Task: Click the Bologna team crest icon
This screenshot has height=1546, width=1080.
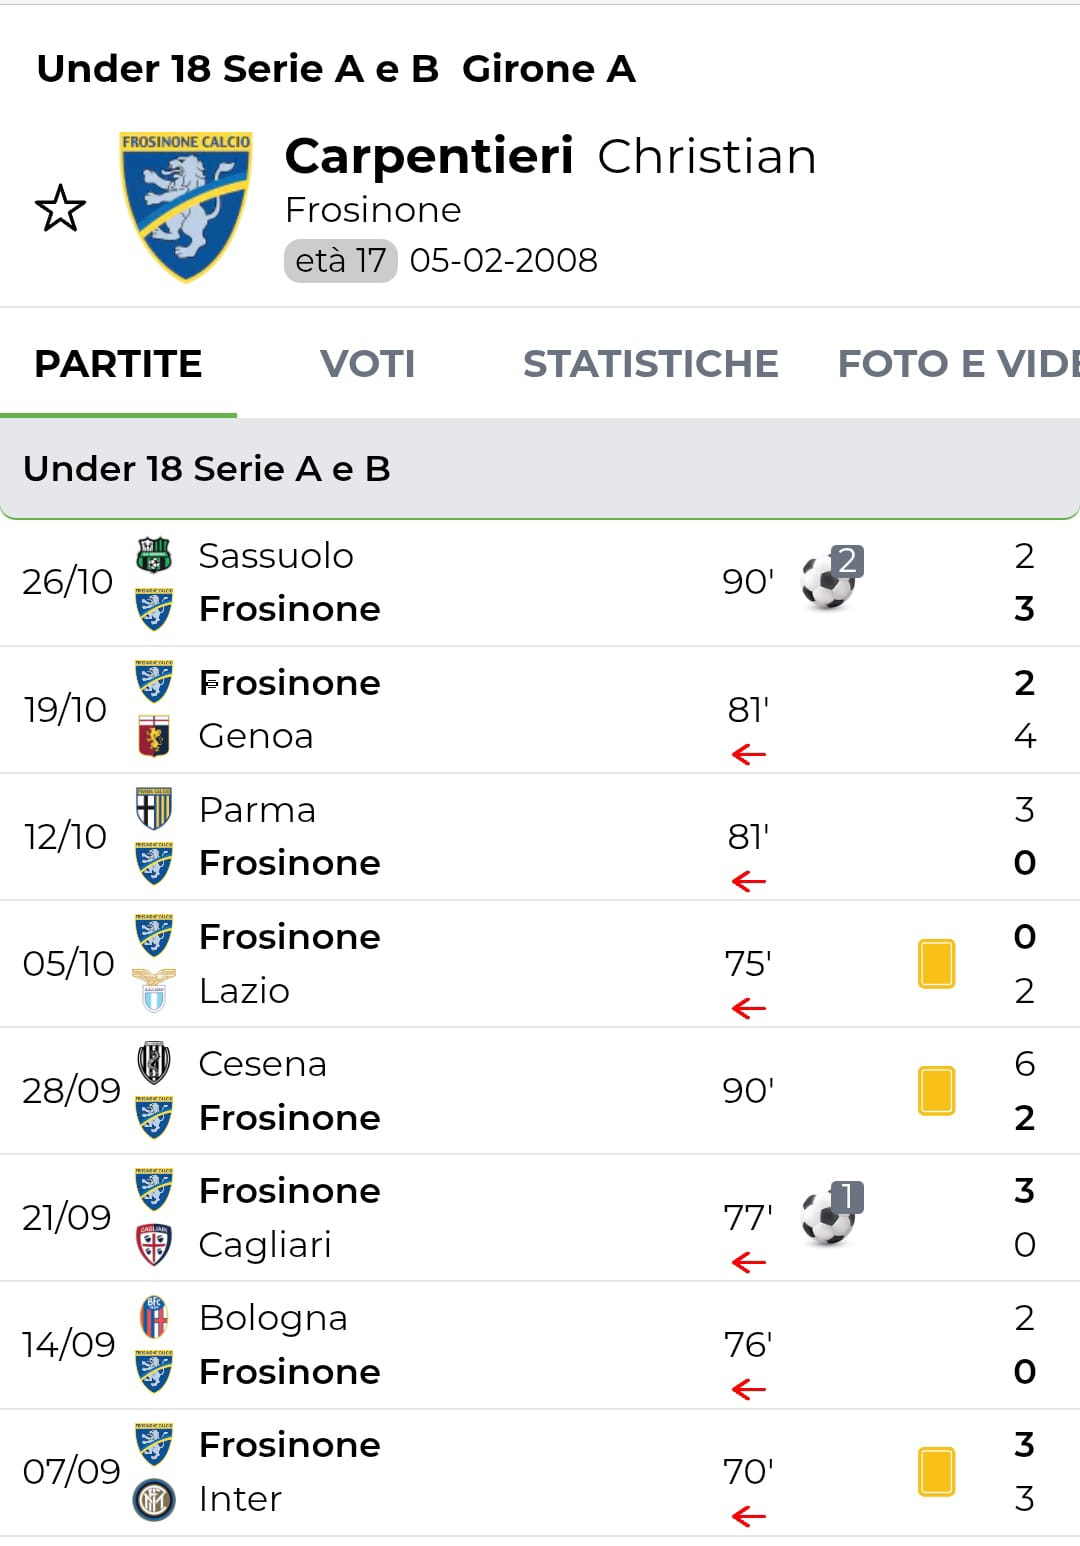Action: [x=154, y=1318]
